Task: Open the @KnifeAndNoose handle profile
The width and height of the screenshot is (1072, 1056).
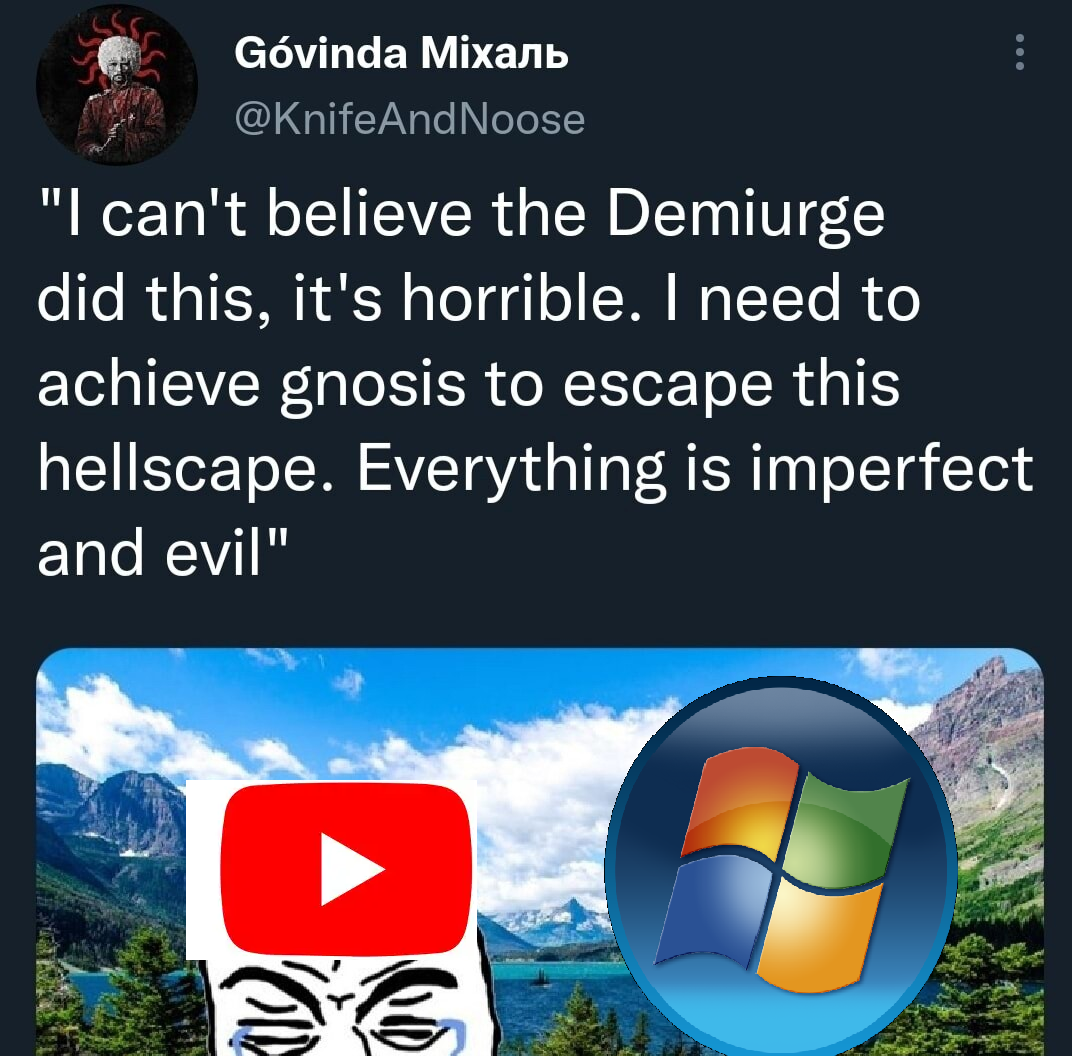Action: click(x=410, y=120)
